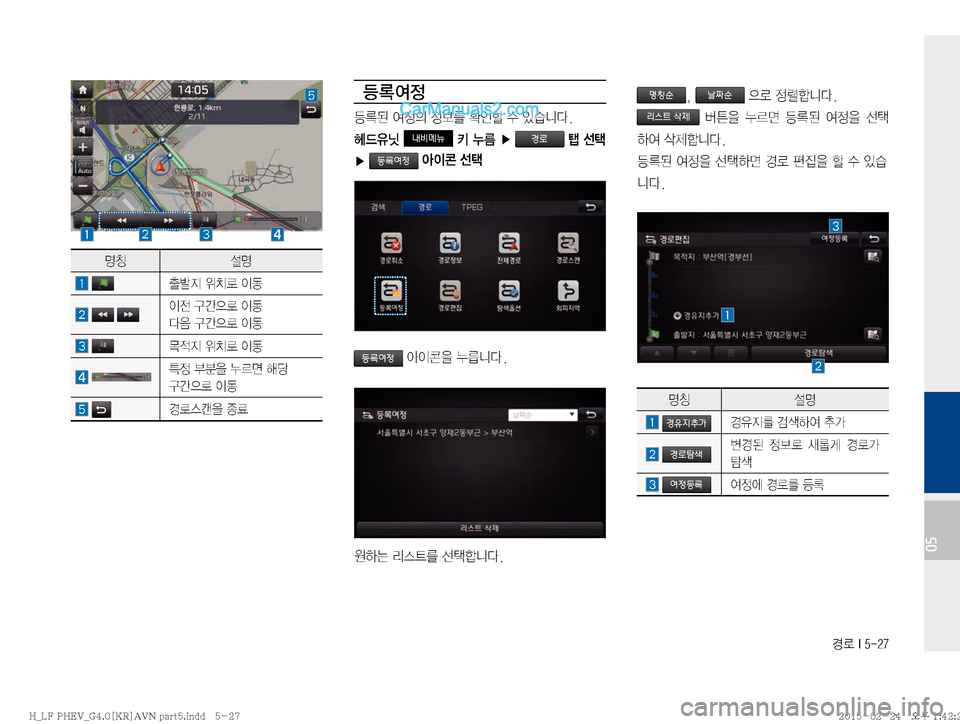Click the 1.4km 2/11 guidance banner

coord(197,112)
